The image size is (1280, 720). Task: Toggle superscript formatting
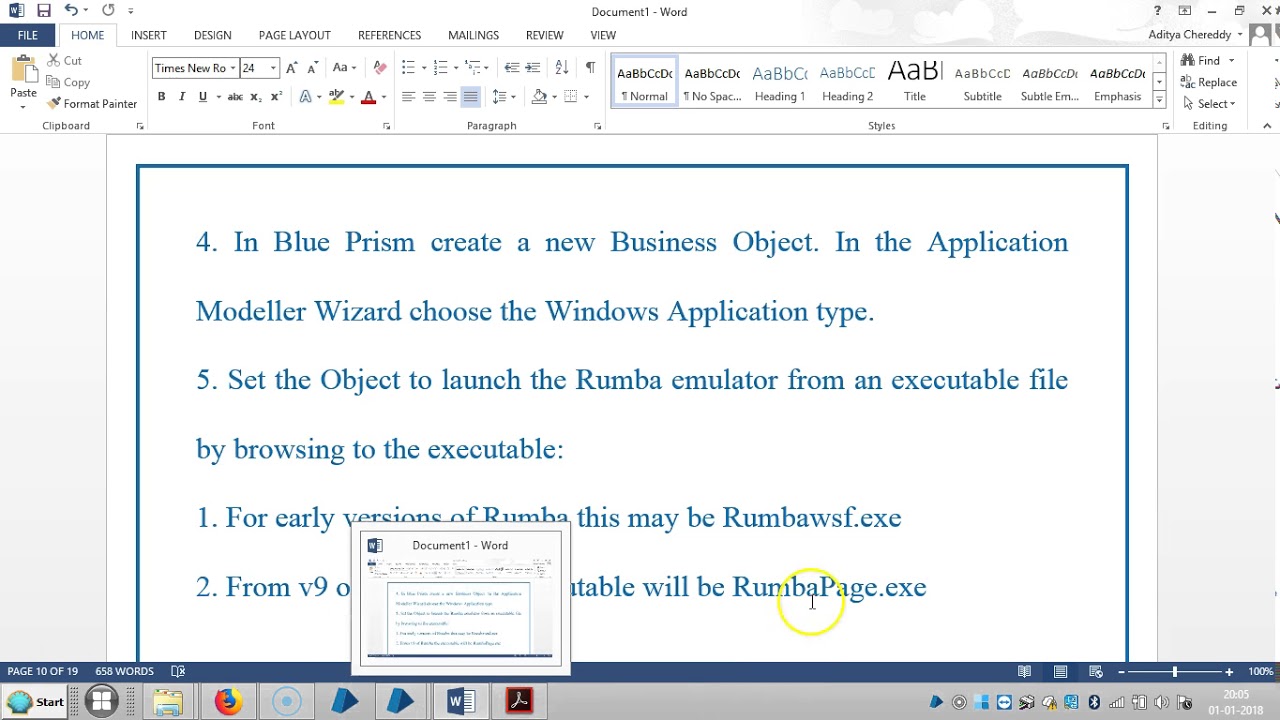(277, 97)
